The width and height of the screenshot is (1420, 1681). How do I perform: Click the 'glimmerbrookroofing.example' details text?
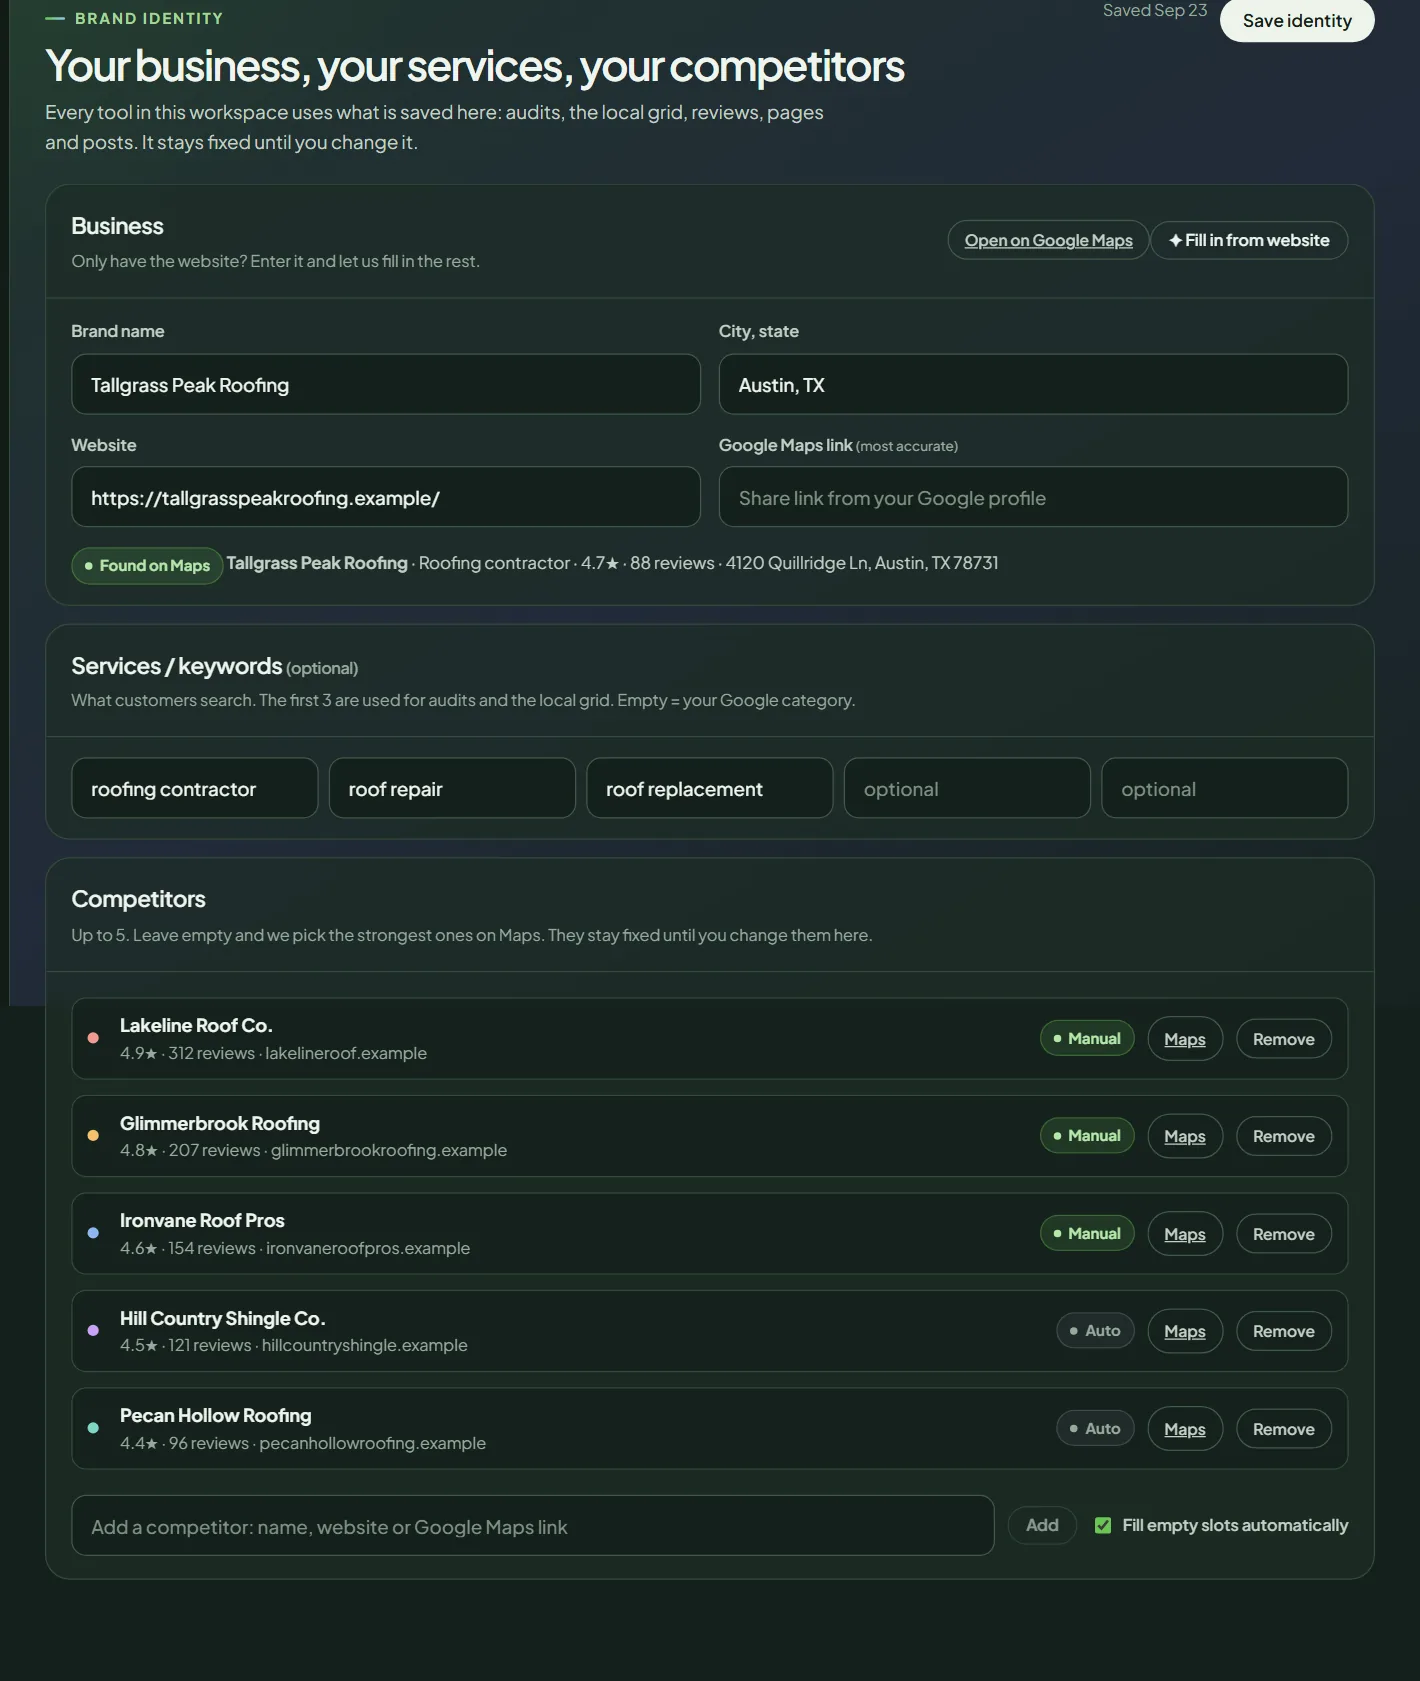389,1150
